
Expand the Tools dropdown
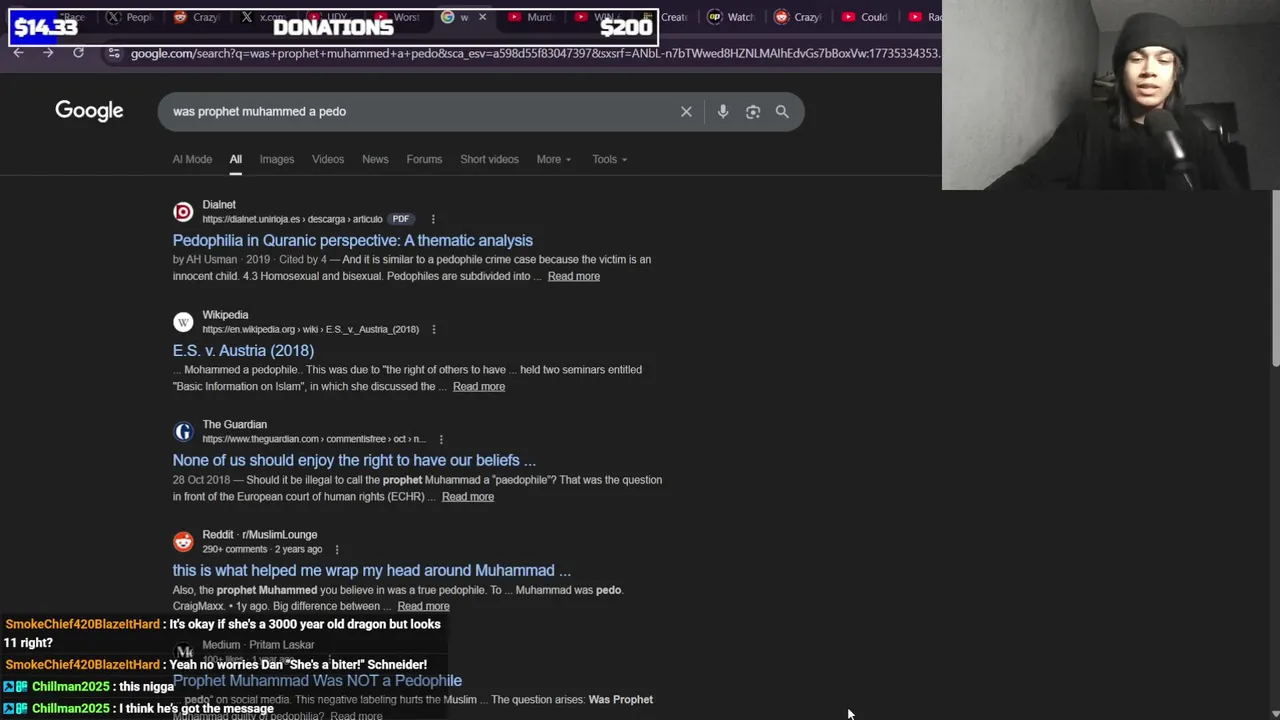coord(609,159)
